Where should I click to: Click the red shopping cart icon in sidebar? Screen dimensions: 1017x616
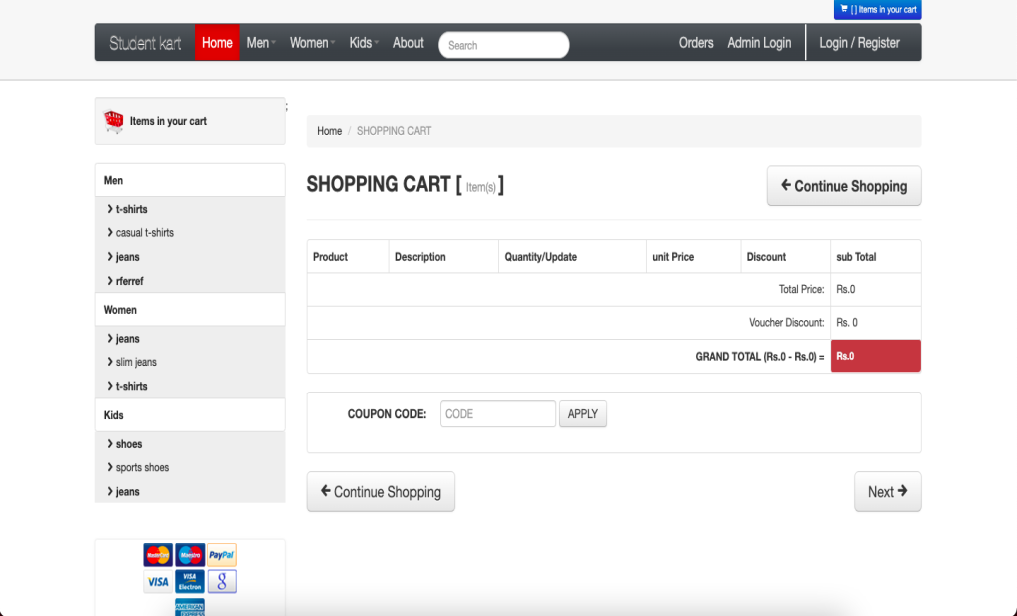(x=113, y=122)
